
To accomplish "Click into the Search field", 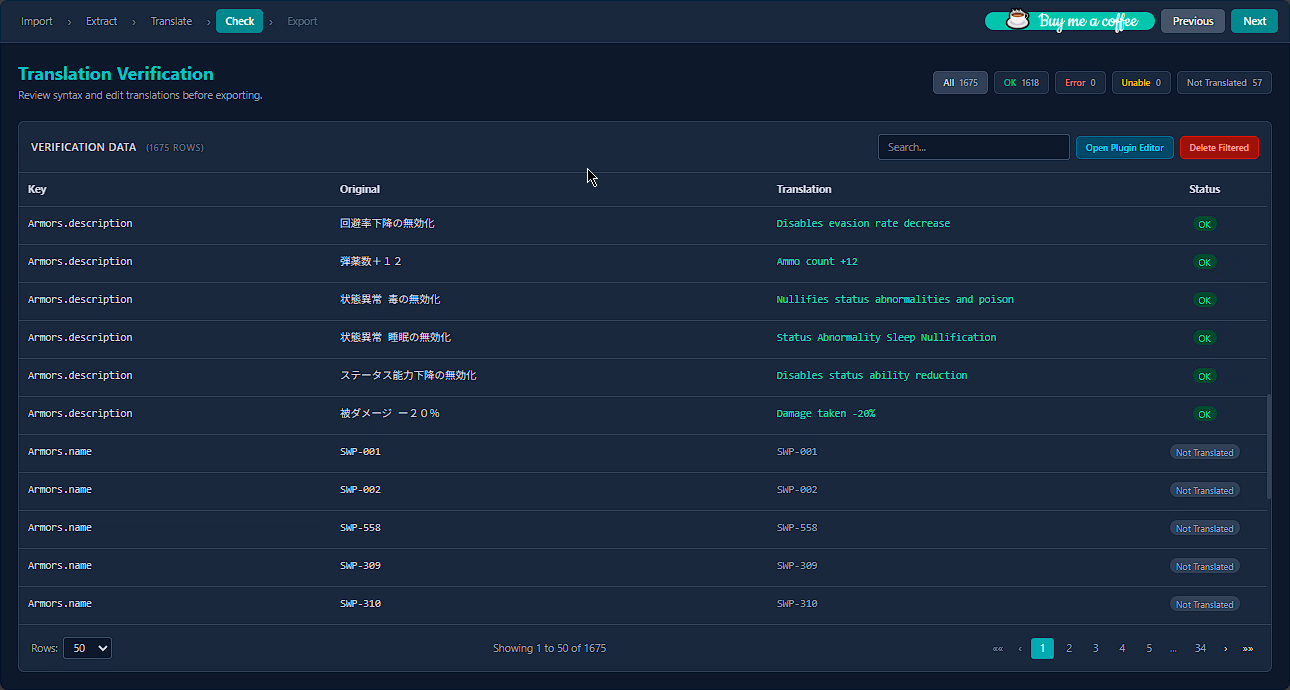I will click(x=973, y=147).
